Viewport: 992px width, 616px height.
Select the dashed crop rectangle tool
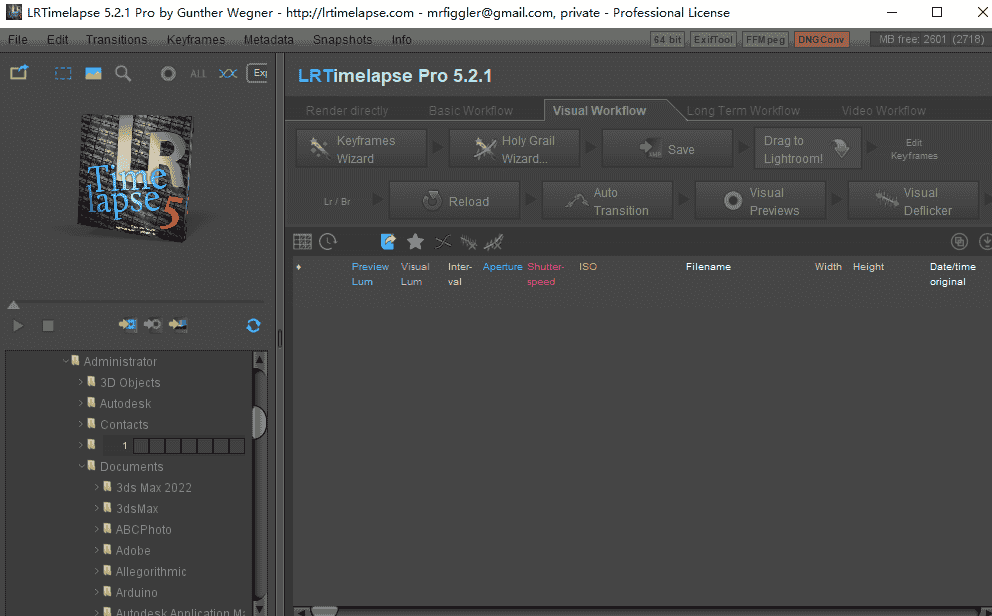tap(63, 73)
